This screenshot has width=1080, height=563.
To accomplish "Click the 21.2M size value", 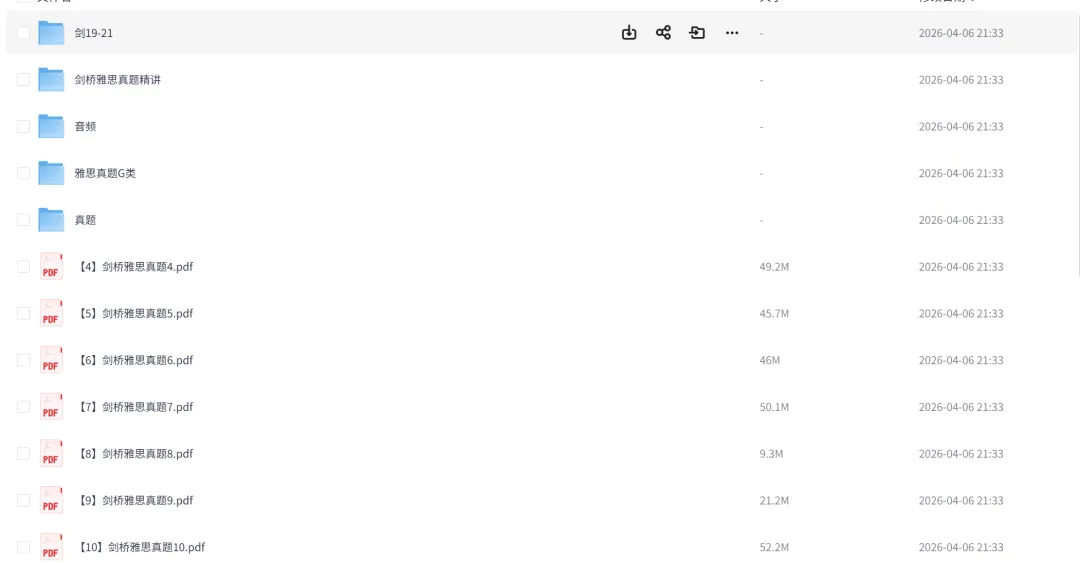I will tap(774, 500).
